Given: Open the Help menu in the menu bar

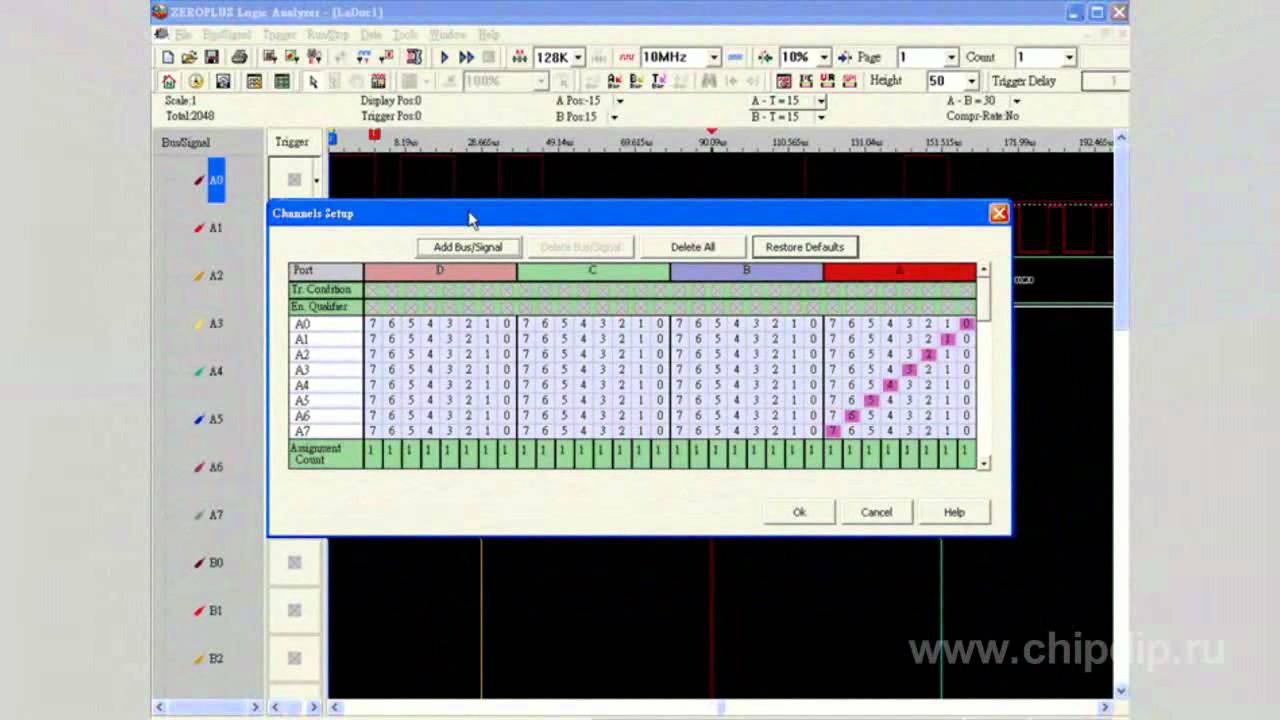Looking at the screenshot, I should [x=488, y=34].
